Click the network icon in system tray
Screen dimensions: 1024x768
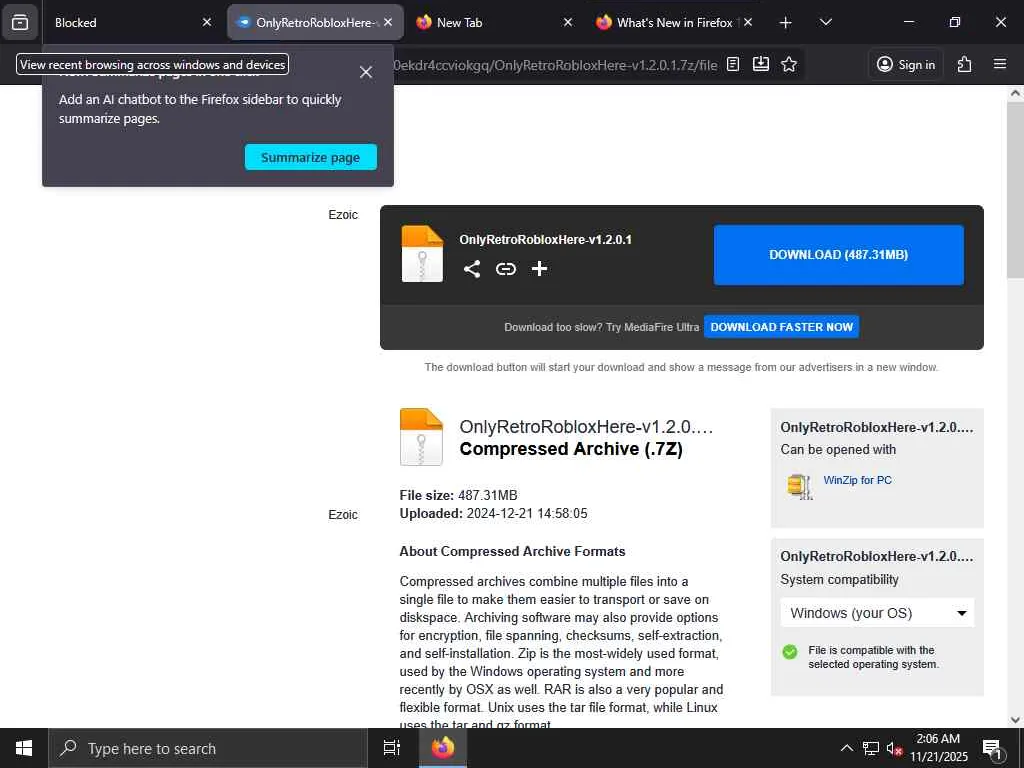coord(871,748)
